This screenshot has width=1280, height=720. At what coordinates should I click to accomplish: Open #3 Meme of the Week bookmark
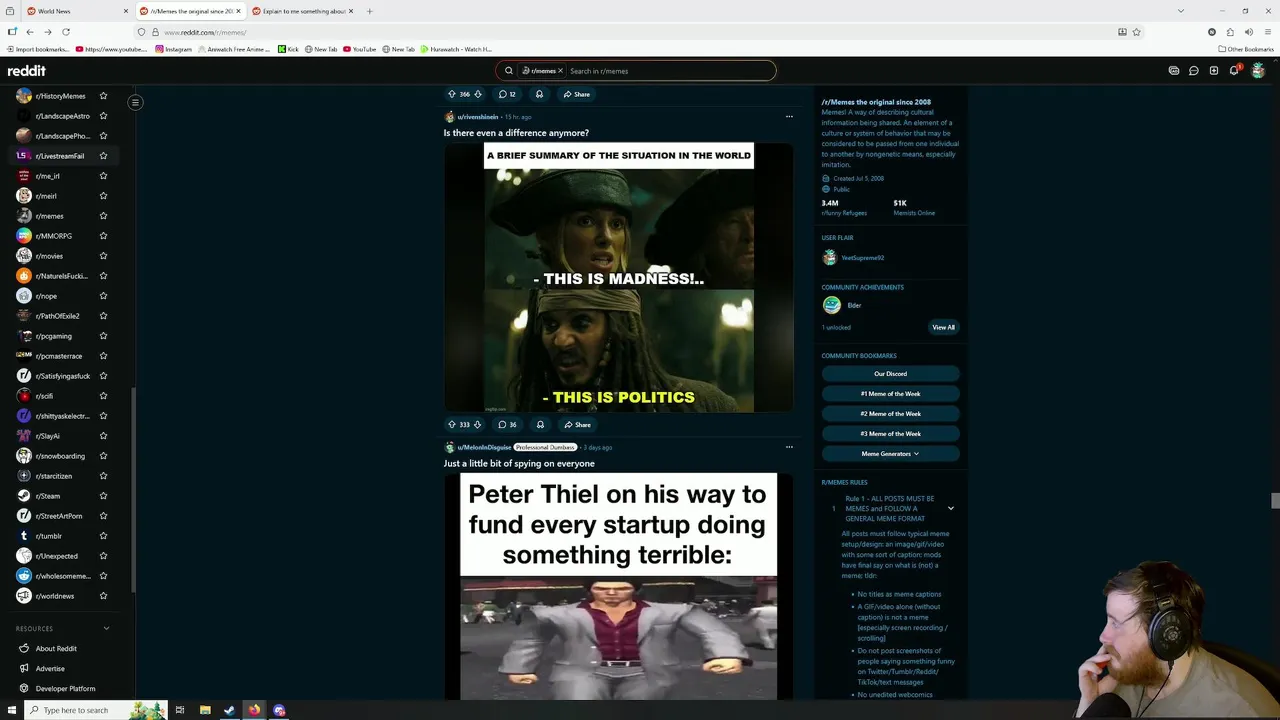pyautogui.click(x=890, y=434)
